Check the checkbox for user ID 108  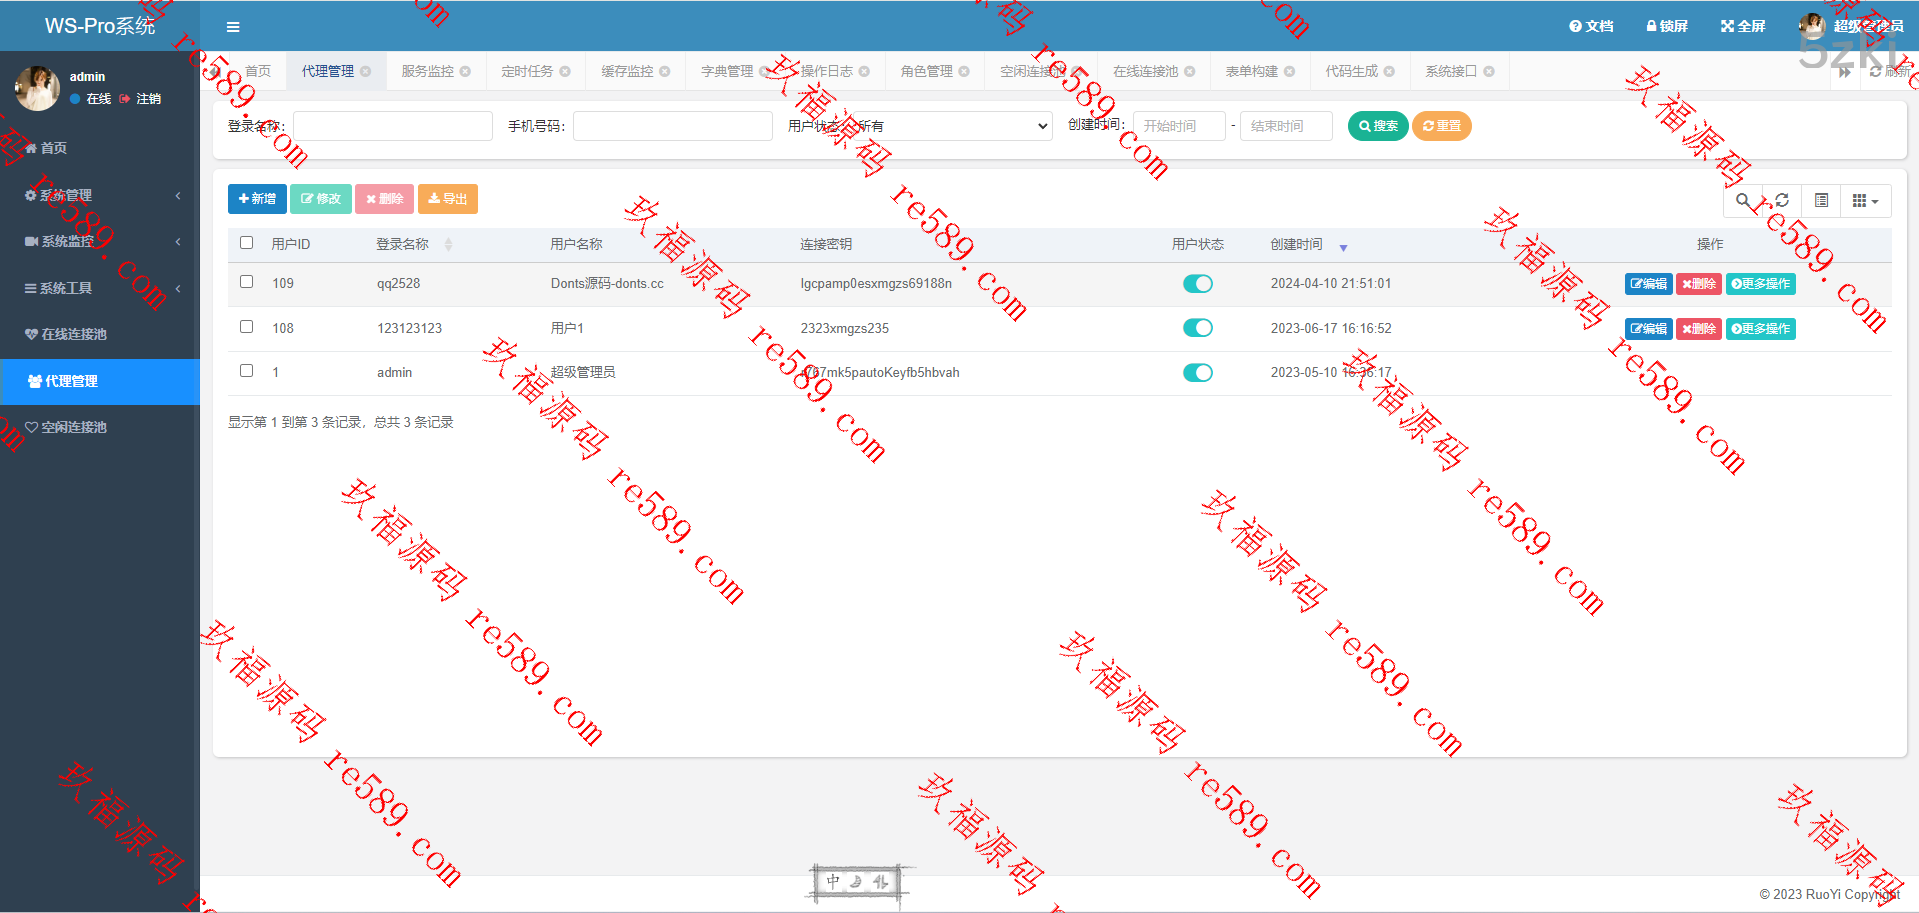(x=247, y=327)
